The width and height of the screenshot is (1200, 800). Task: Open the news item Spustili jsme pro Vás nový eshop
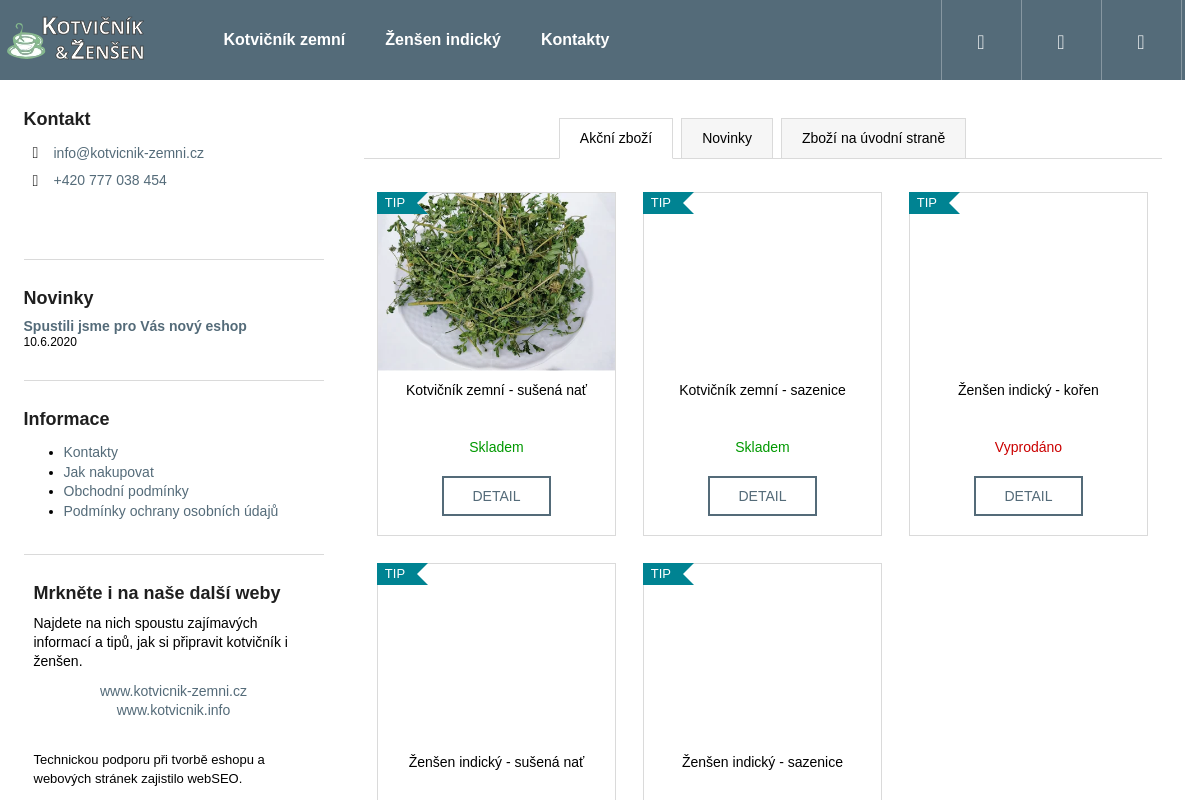click(x=135, y=326)
